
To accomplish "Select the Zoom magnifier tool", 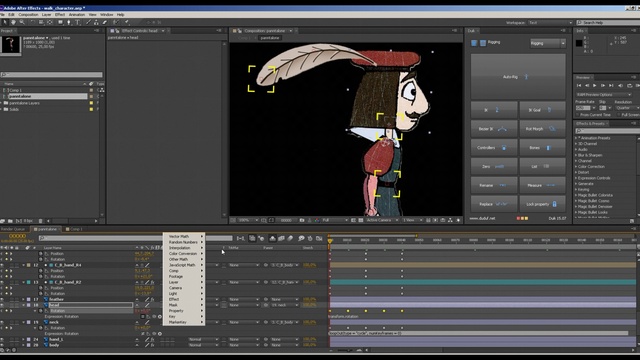I will click(22, 22).
